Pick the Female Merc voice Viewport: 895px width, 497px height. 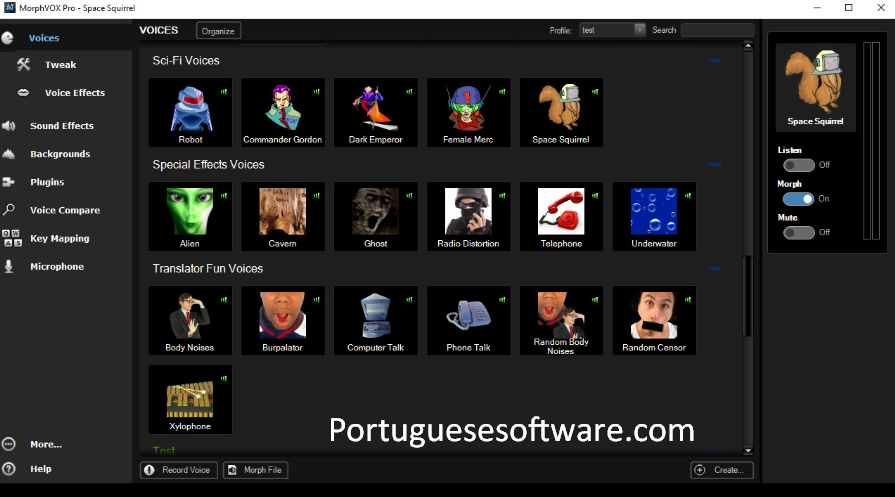[x=468, y=112]
